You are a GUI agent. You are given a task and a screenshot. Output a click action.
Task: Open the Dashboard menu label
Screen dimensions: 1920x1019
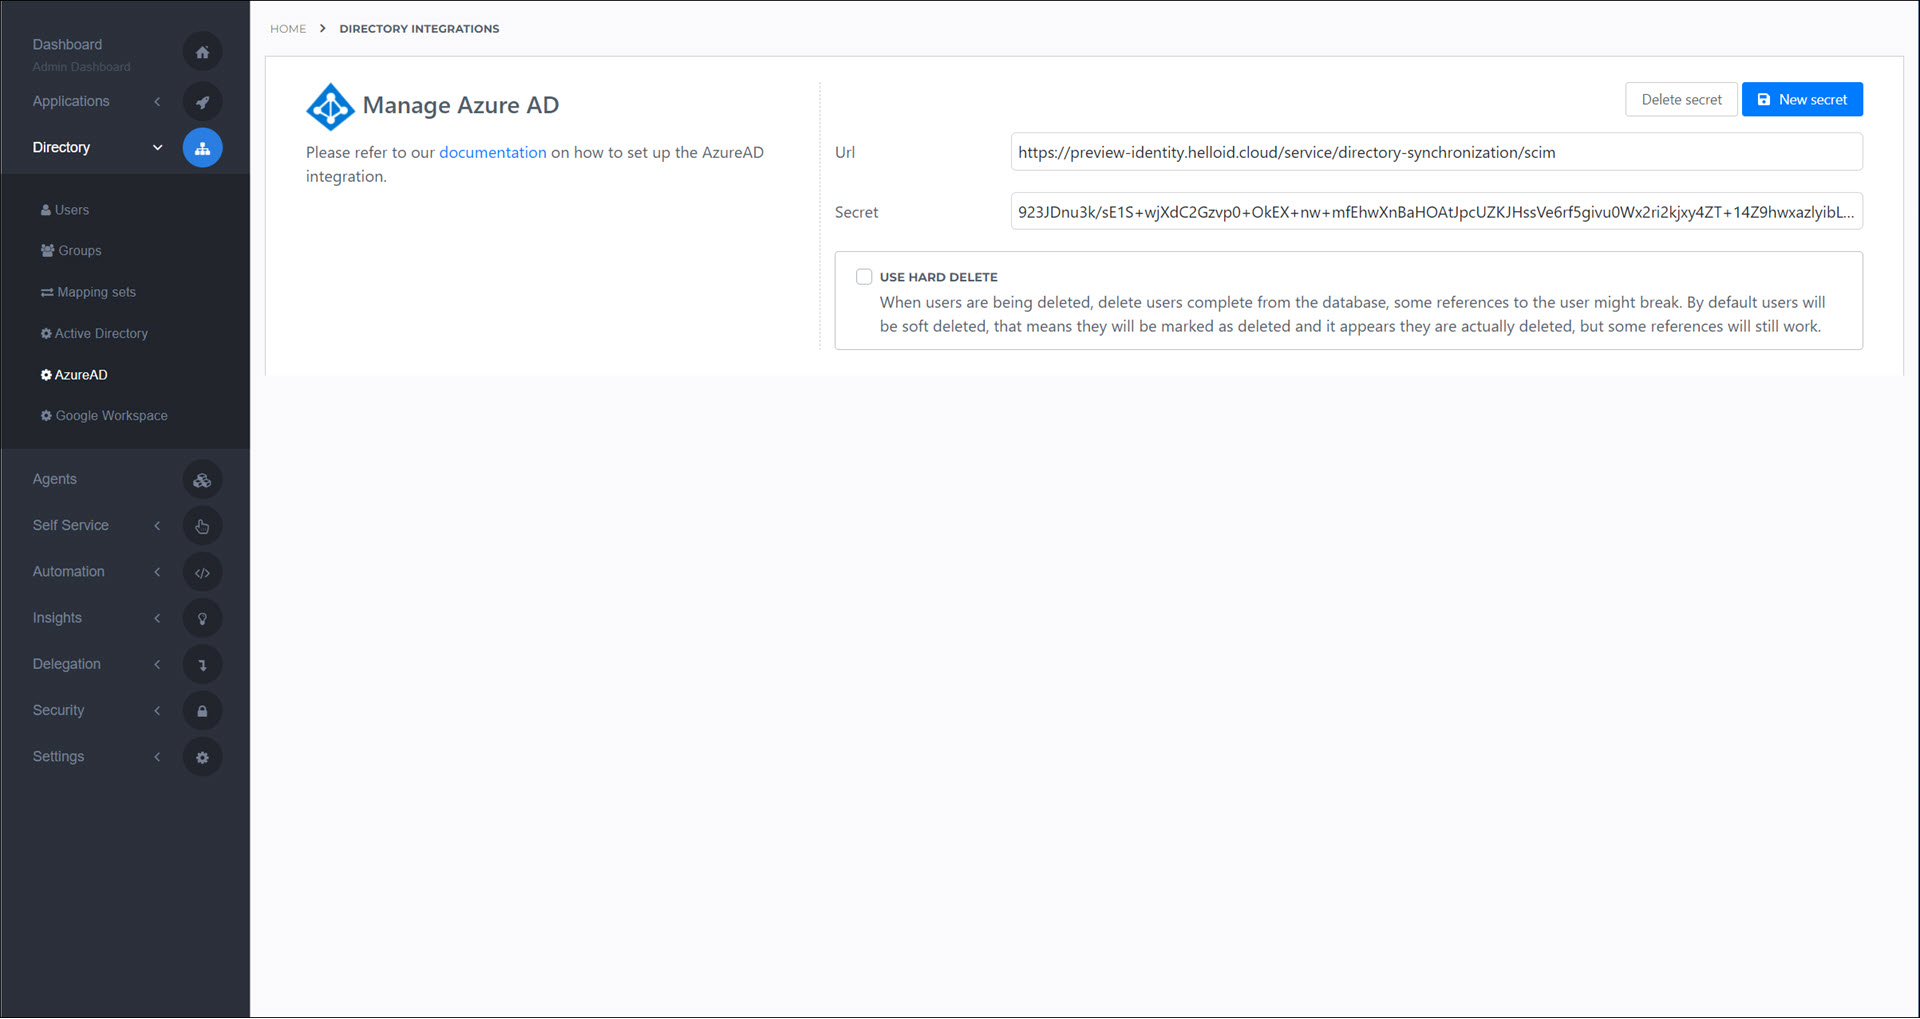[67, 45]
